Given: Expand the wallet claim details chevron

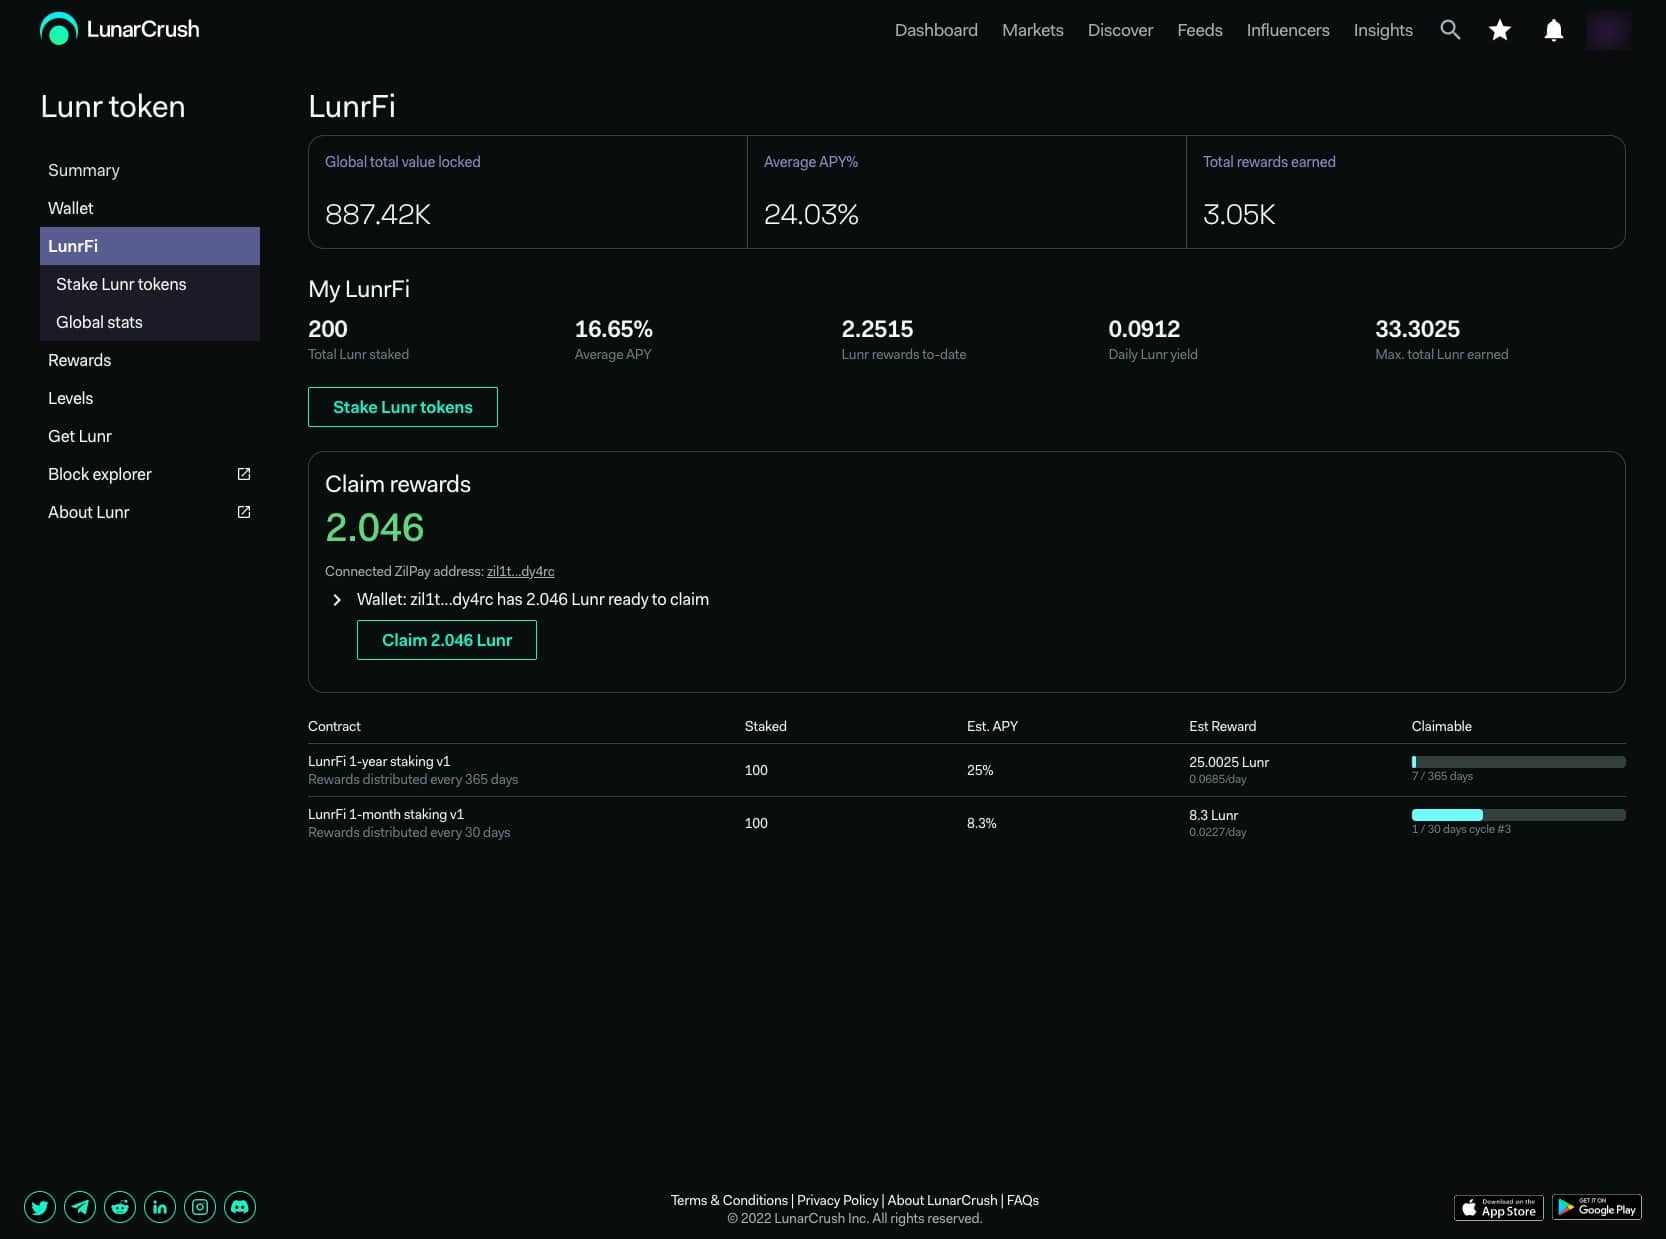Looking at the screenshot, I should (337, 600).
